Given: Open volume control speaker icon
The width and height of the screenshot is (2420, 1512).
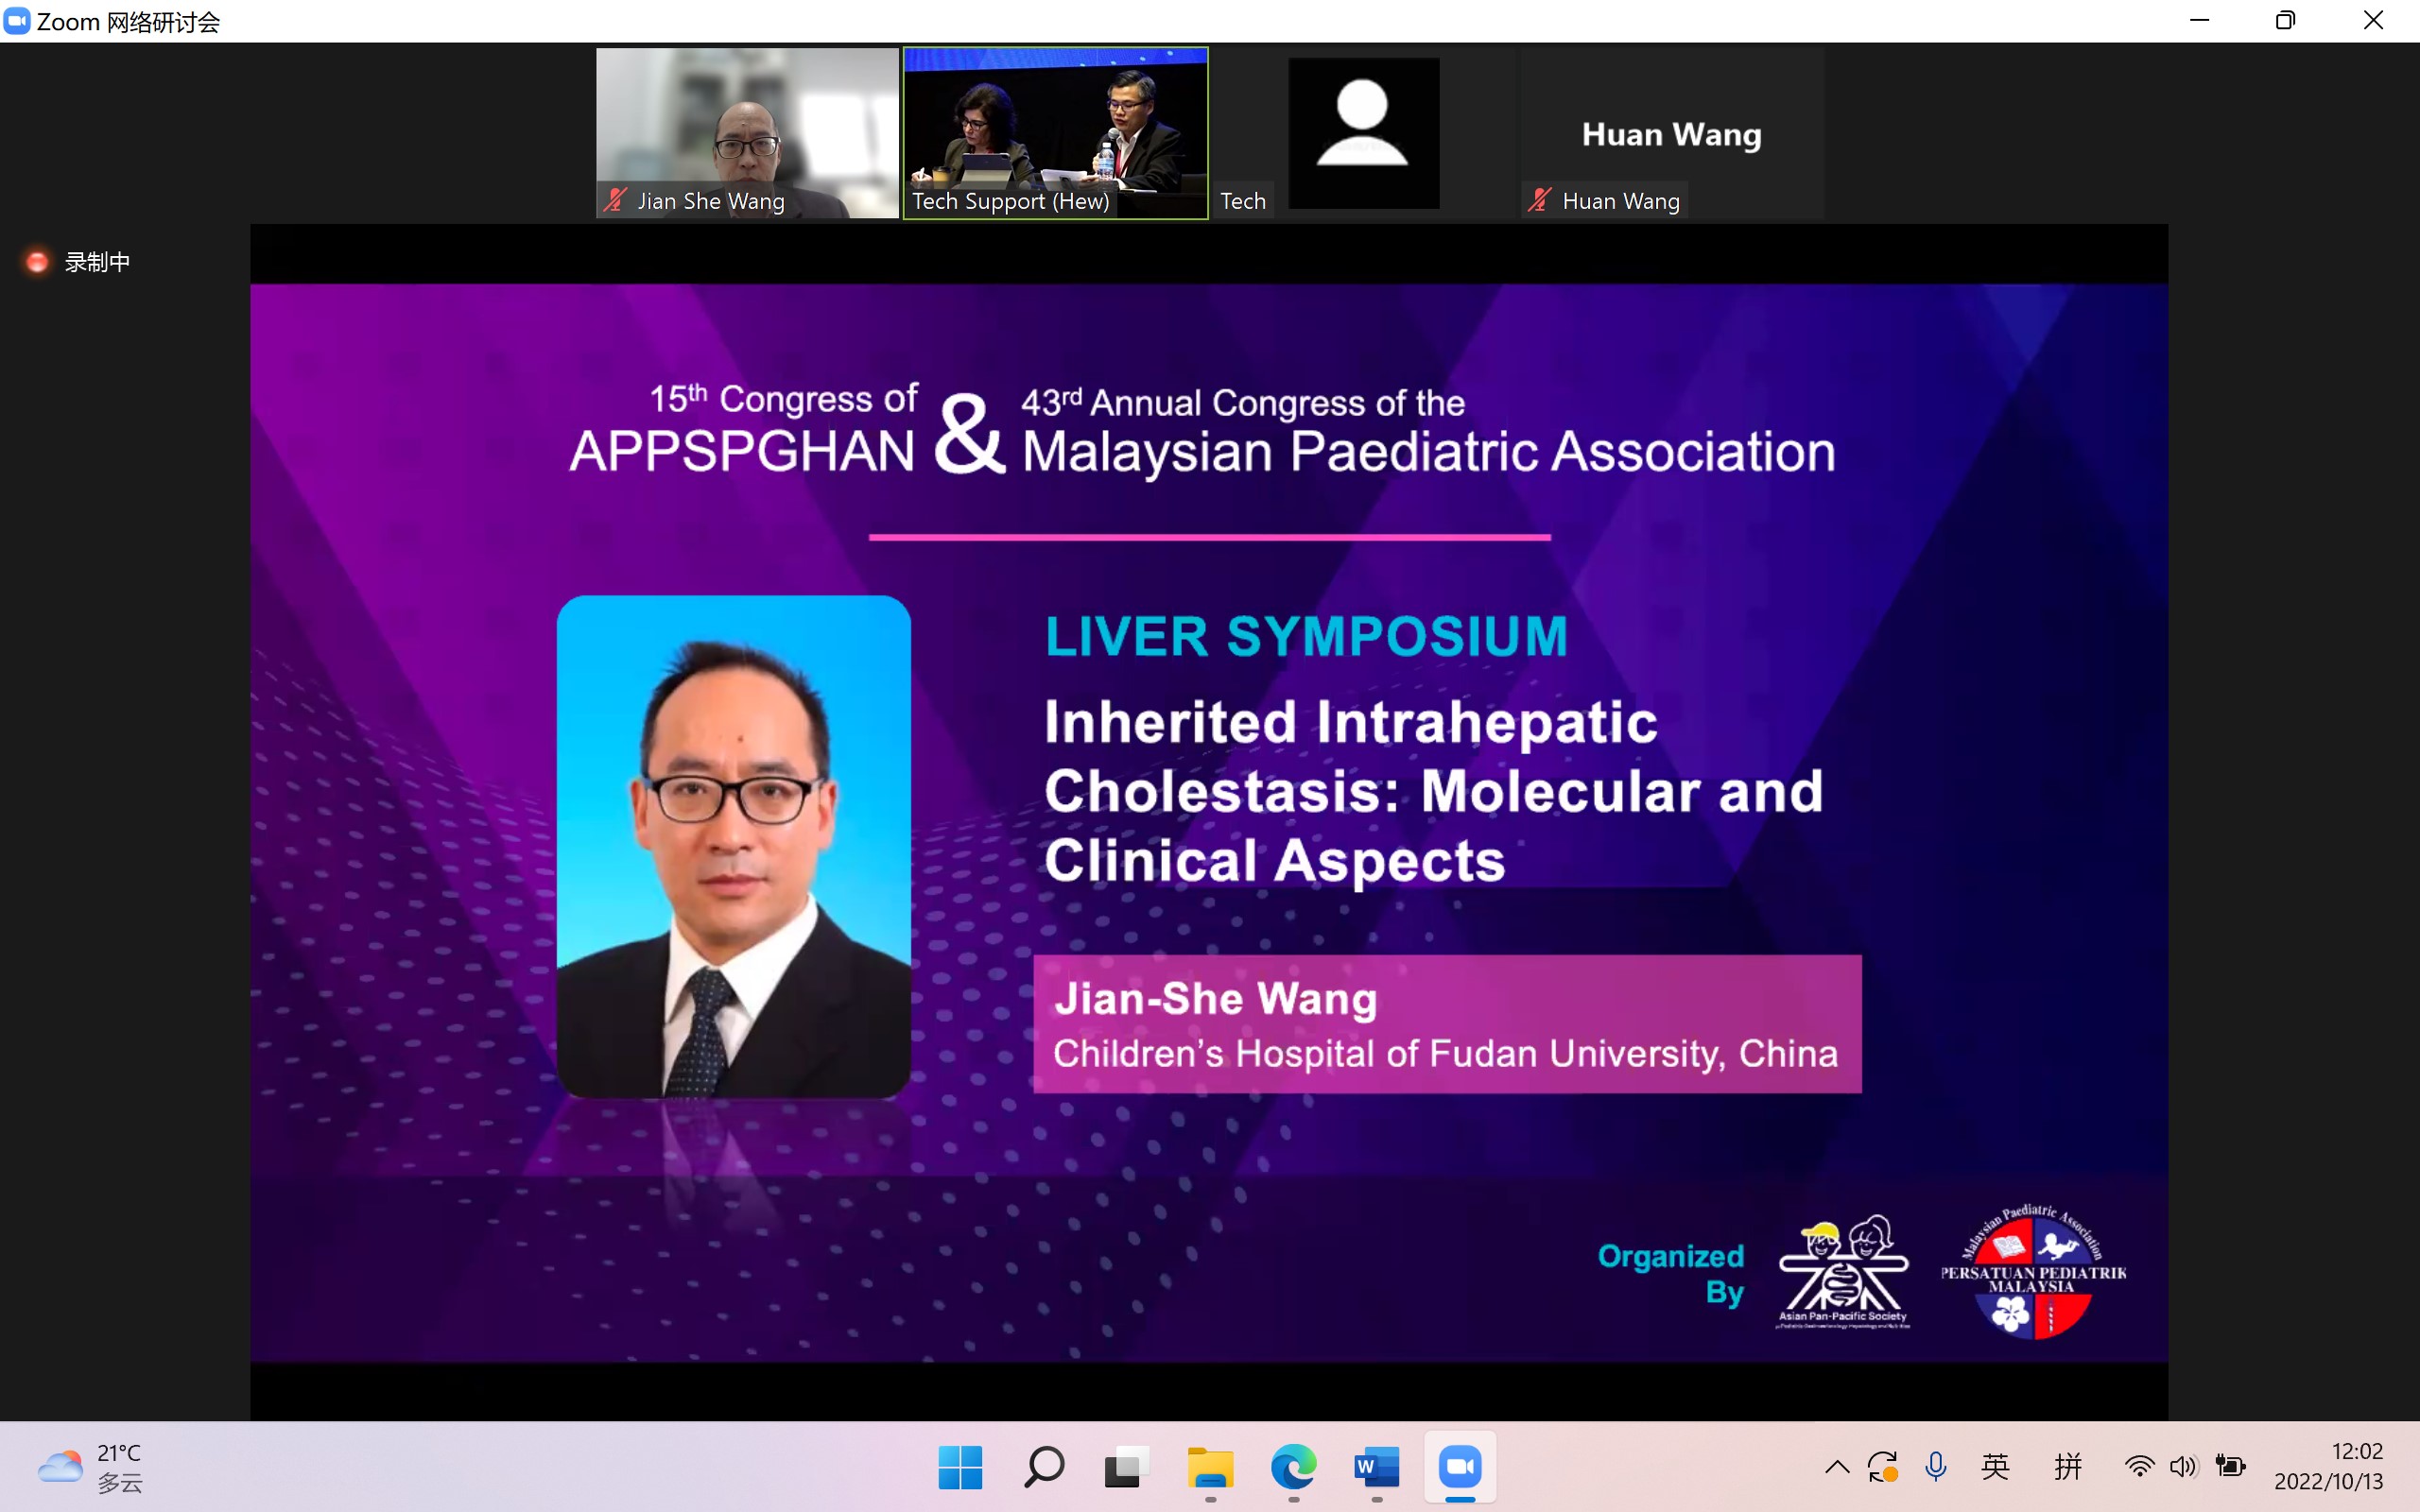Looking at the screenshot, I should coord(2183,1467).
